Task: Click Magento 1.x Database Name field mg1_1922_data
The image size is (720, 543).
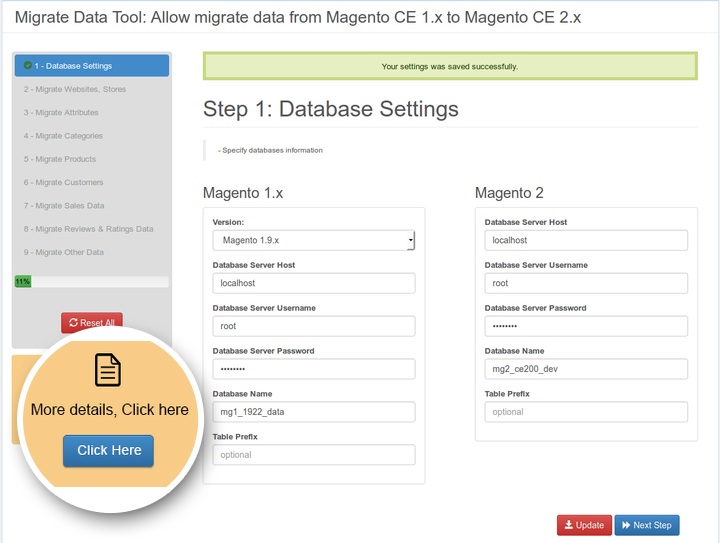Action: point(314,412)
